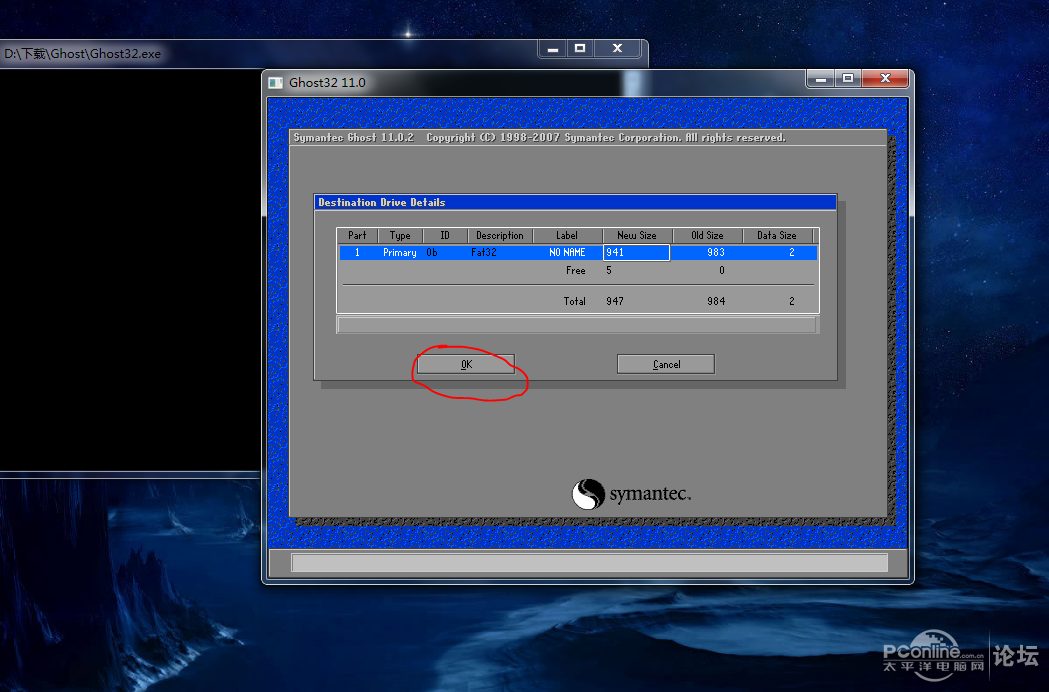This screenshot has height=692, width=1049.
Task: Click the Cancel button
Action: [666, 364]
